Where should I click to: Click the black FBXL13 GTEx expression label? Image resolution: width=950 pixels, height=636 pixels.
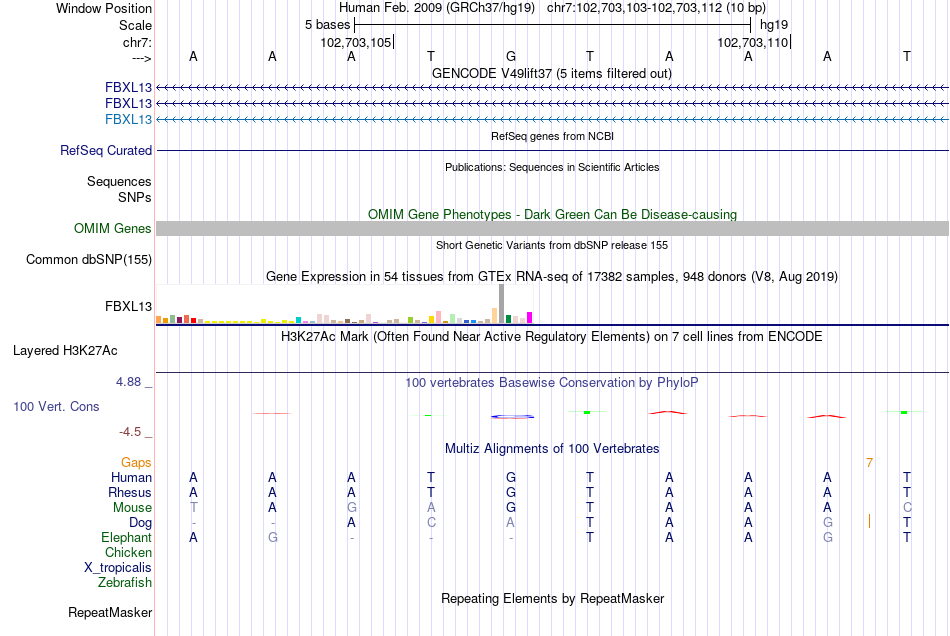pos(128,306)
